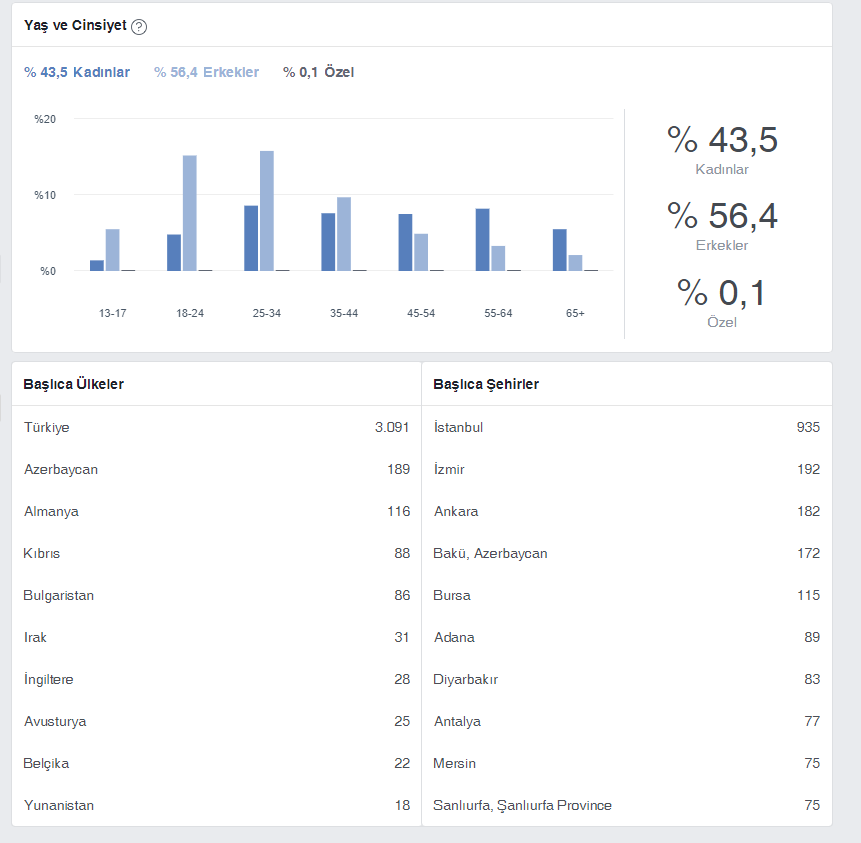Image resolution: width=861 pixels, height=843 pixels.
Task: Select the % 0,1 Özel legend
Action: point(318,72)
